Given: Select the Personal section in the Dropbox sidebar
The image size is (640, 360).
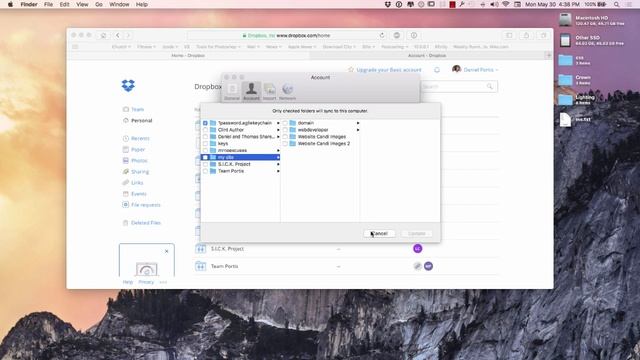Looking at the screenshot, I should click(141, 121).
